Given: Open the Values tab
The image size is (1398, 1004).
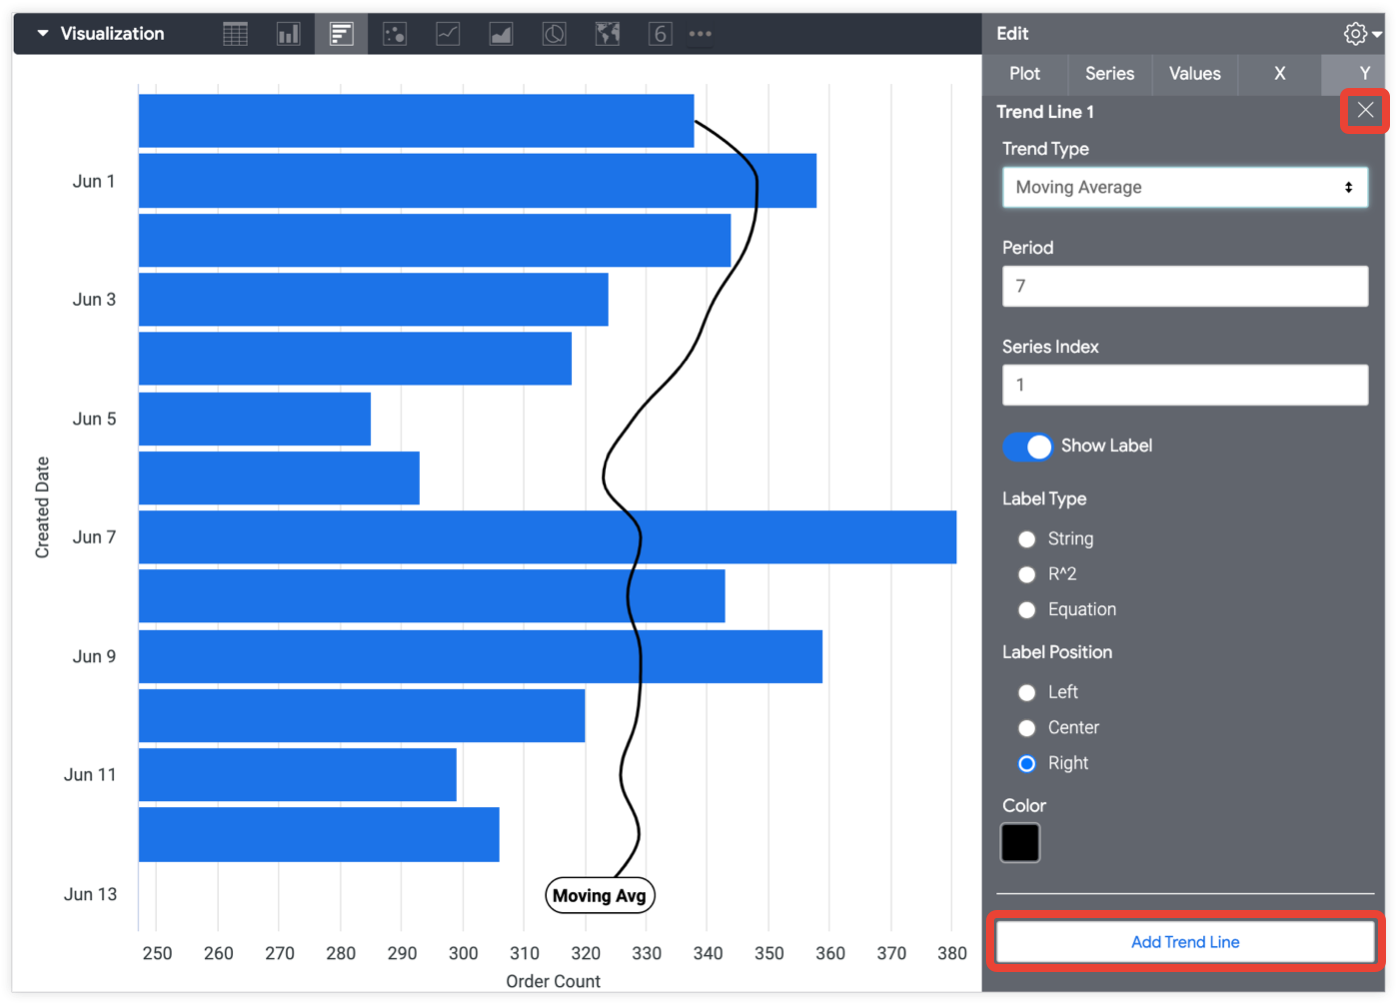Looking at the screenshot, I should (1194, 73).
